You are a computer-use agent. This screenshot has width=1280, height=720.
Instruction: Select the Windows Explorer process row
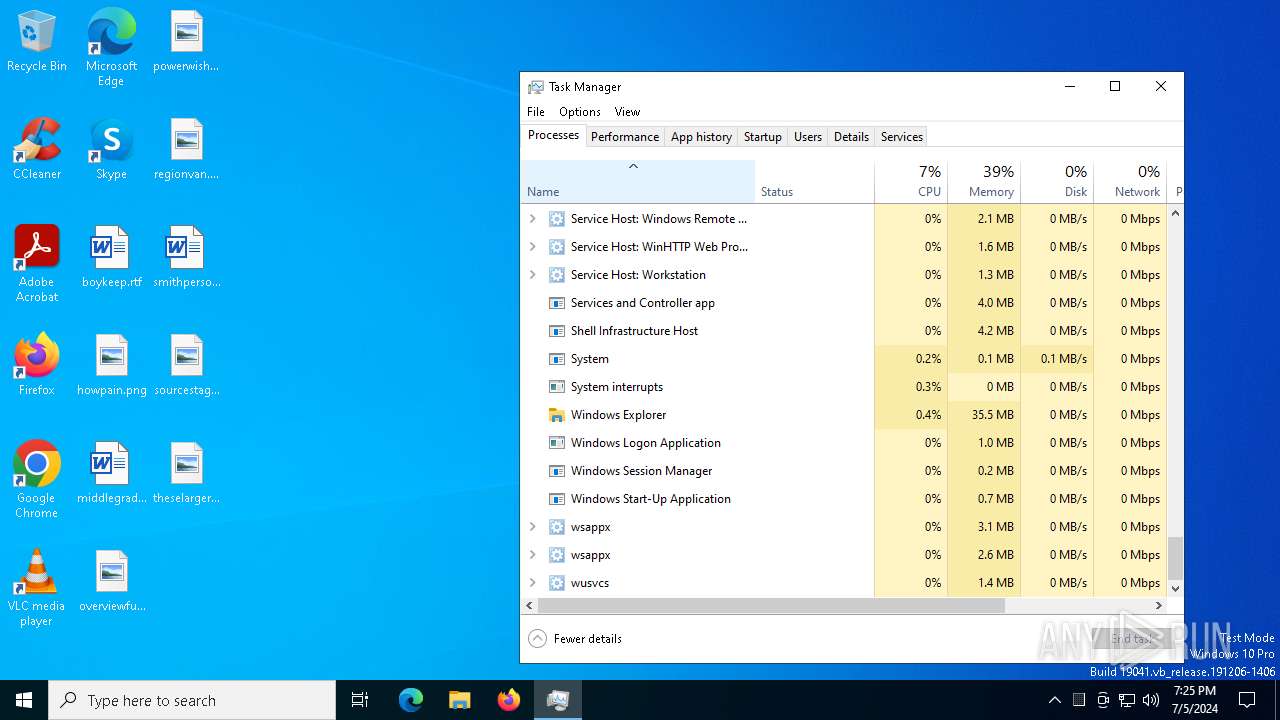click(844, 415)
